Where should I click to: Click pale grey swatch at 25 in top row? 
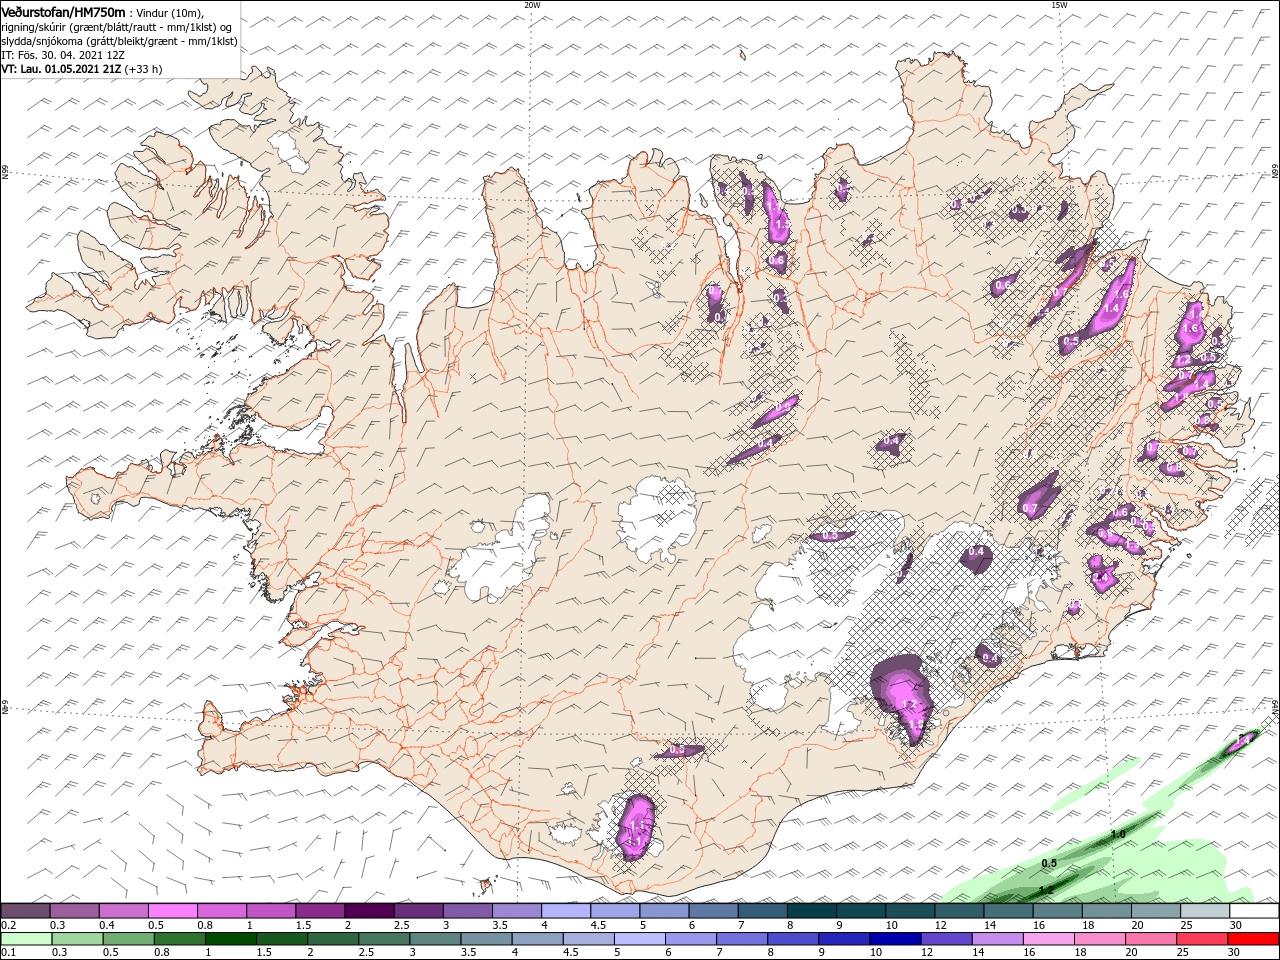click(x=1205, y=911)
